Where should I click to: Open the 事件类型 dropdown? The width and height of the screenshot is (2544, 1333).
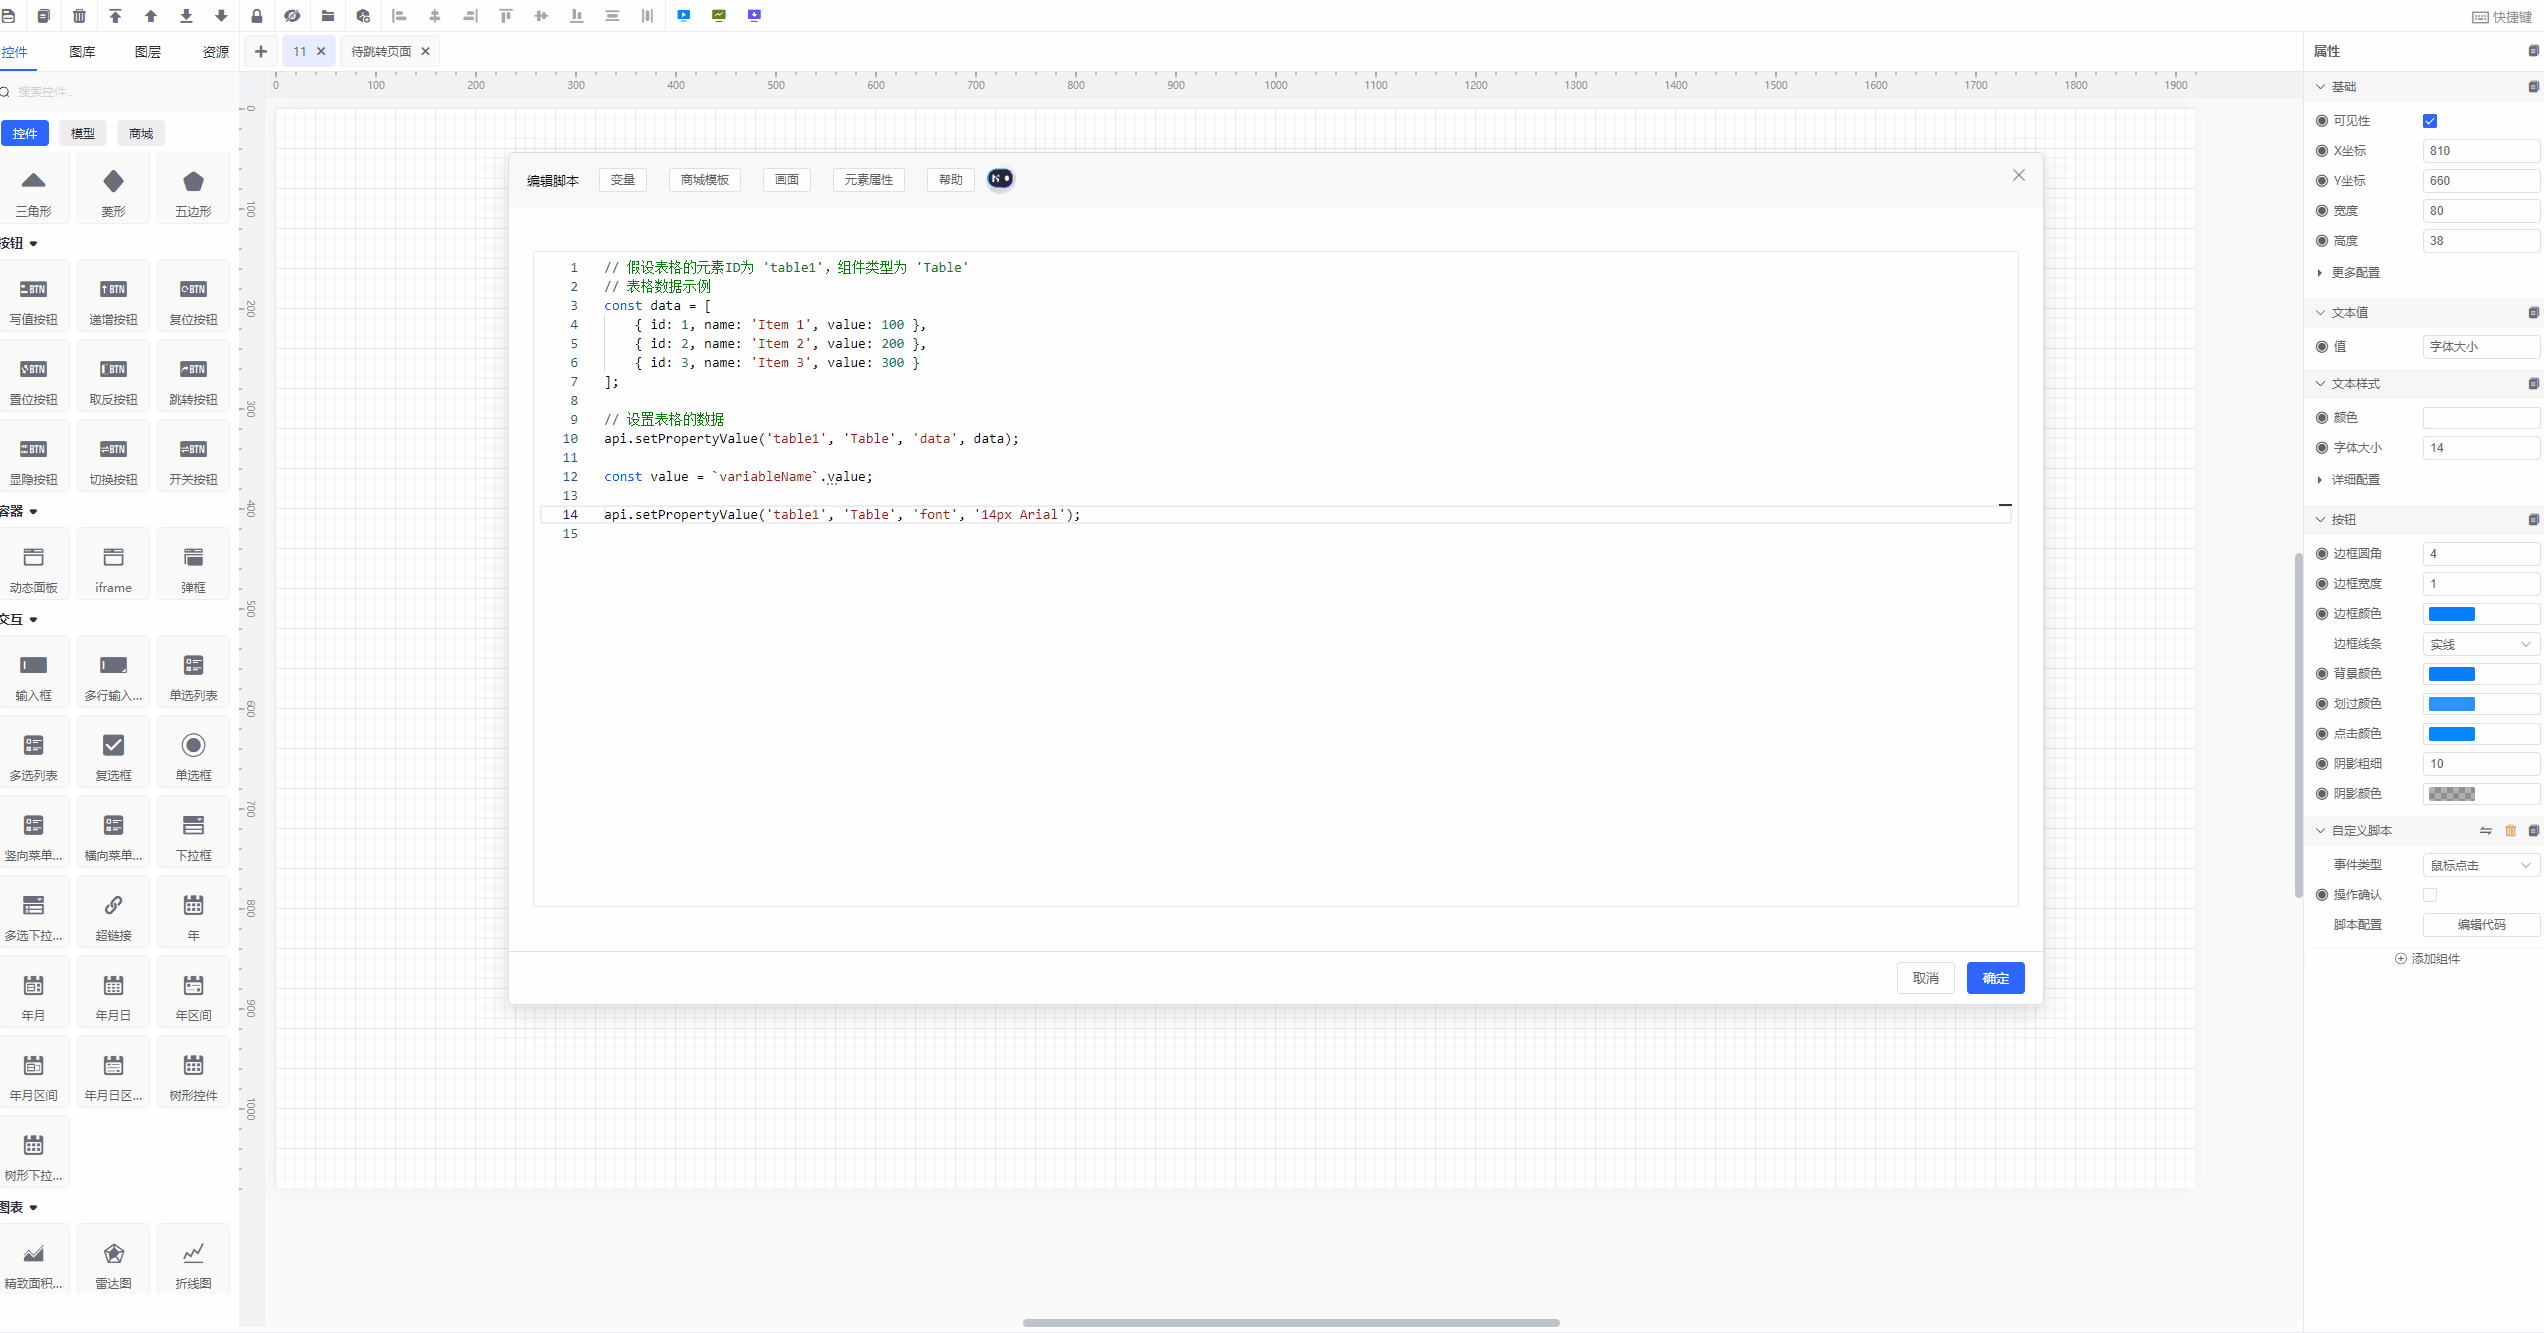point(2480,865)
